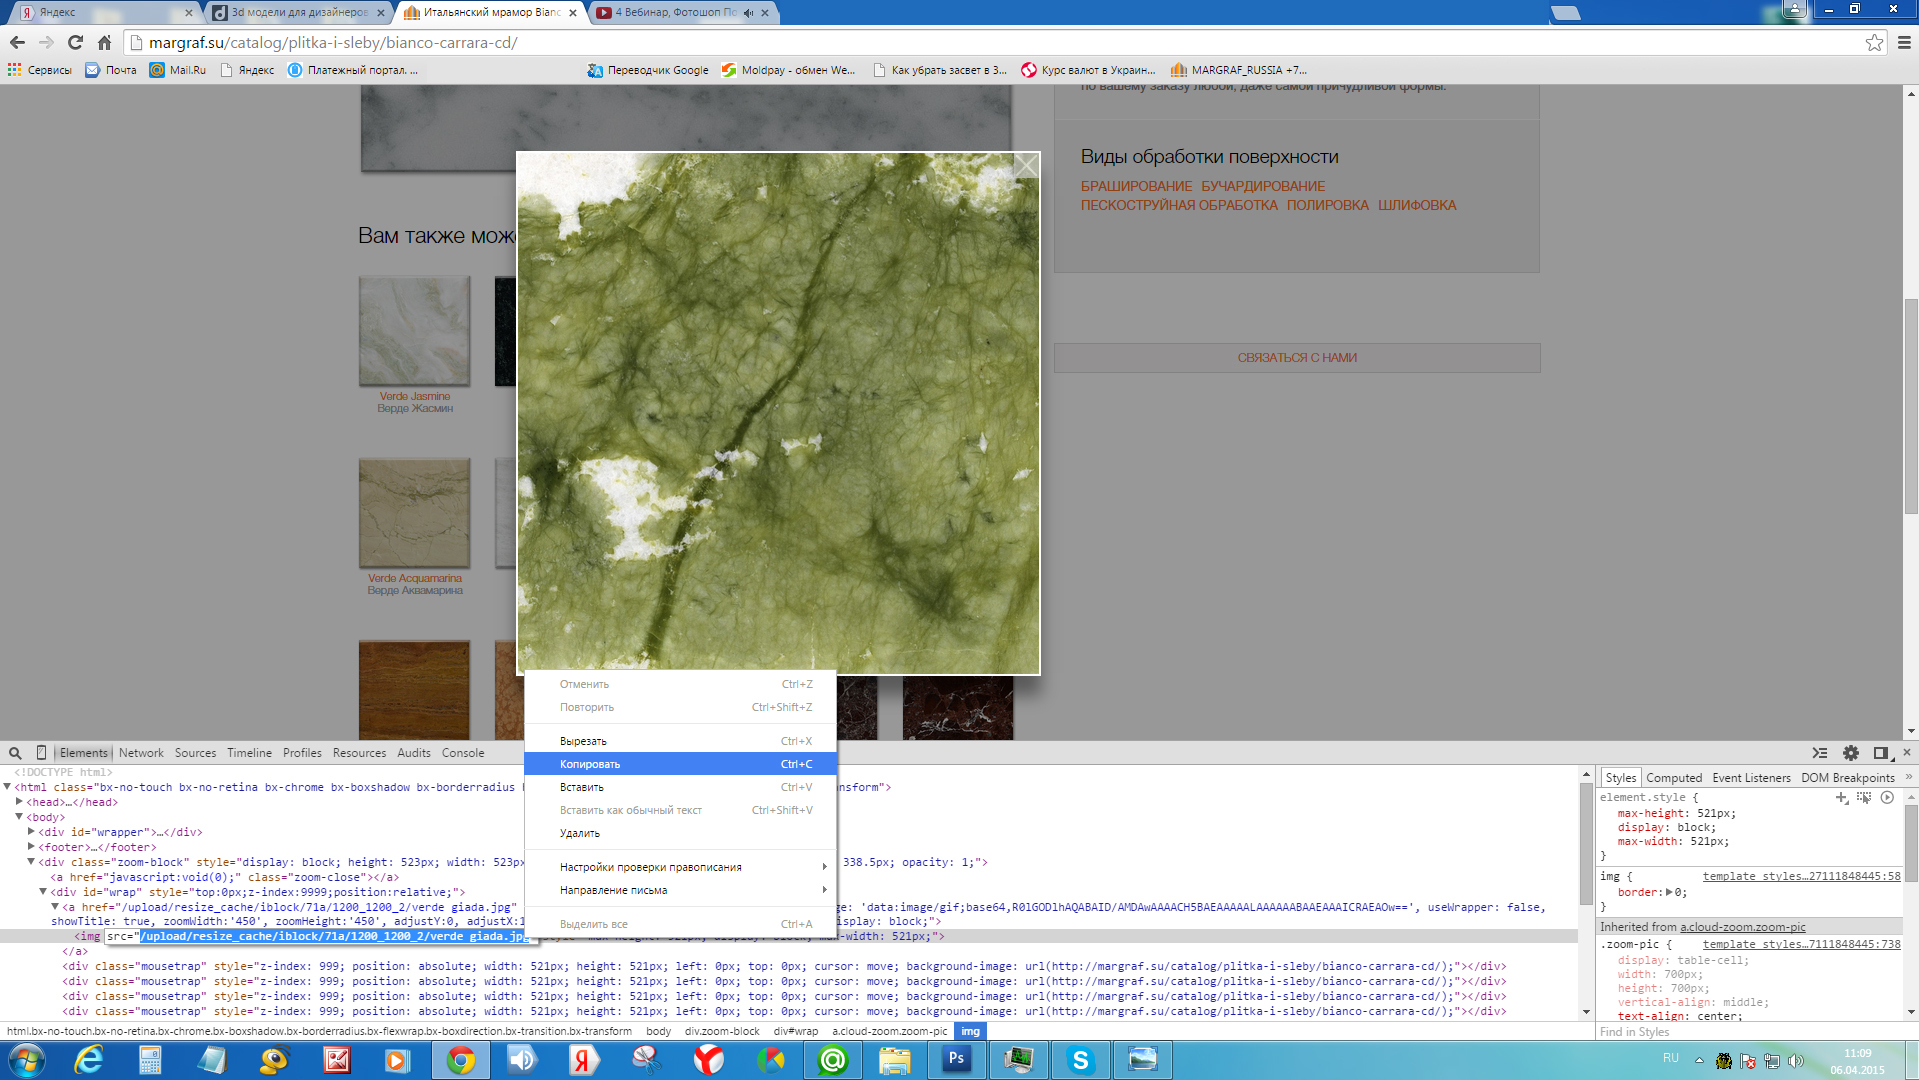The height and width of the screenshot is (1080, 1919).
Task: Bookmark page with the star icon
Action: pyautogui.click(x=1874, y=42)
